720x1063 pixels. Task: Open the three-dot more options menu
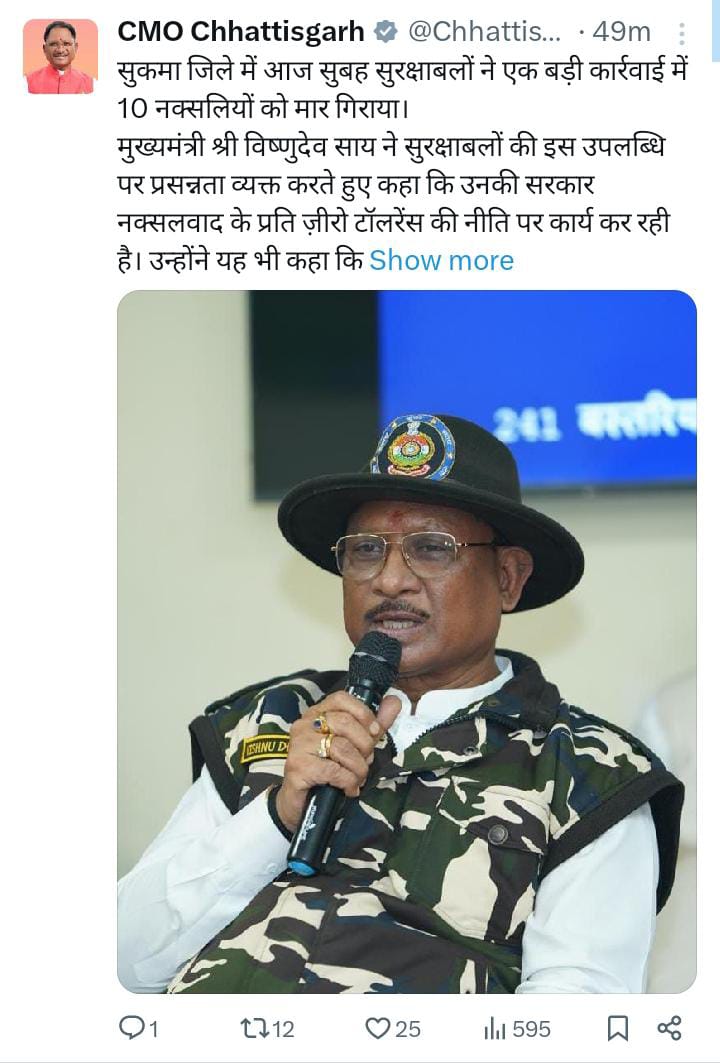tap(681, 33)
